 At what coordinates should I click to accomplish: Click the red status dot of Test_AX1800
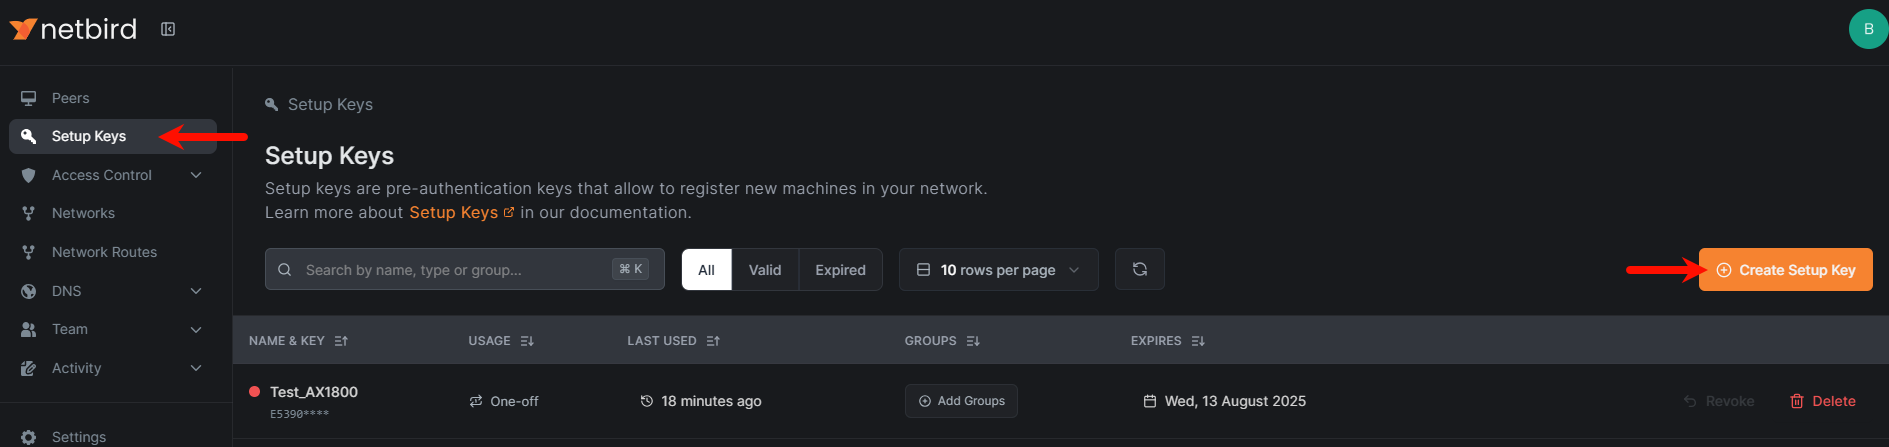pos(255,392)
